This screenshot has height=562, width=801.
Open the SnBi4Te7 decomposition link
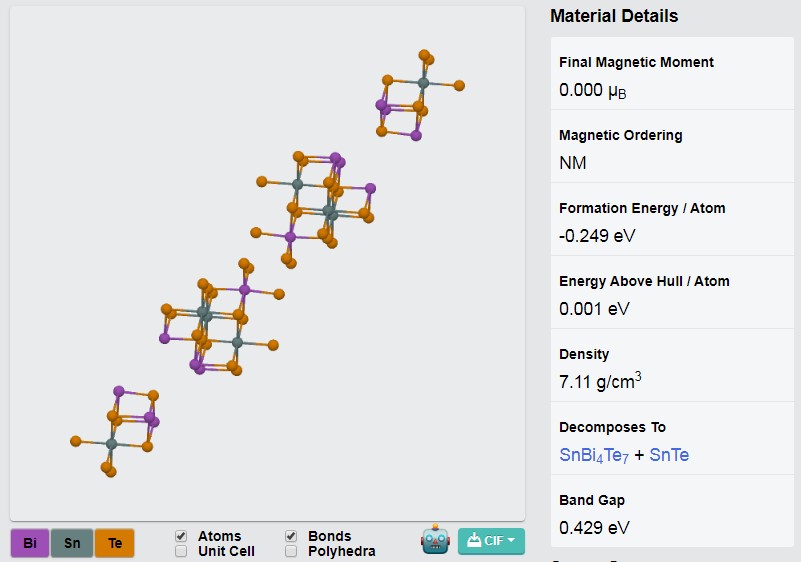click(x=594, y=455)
